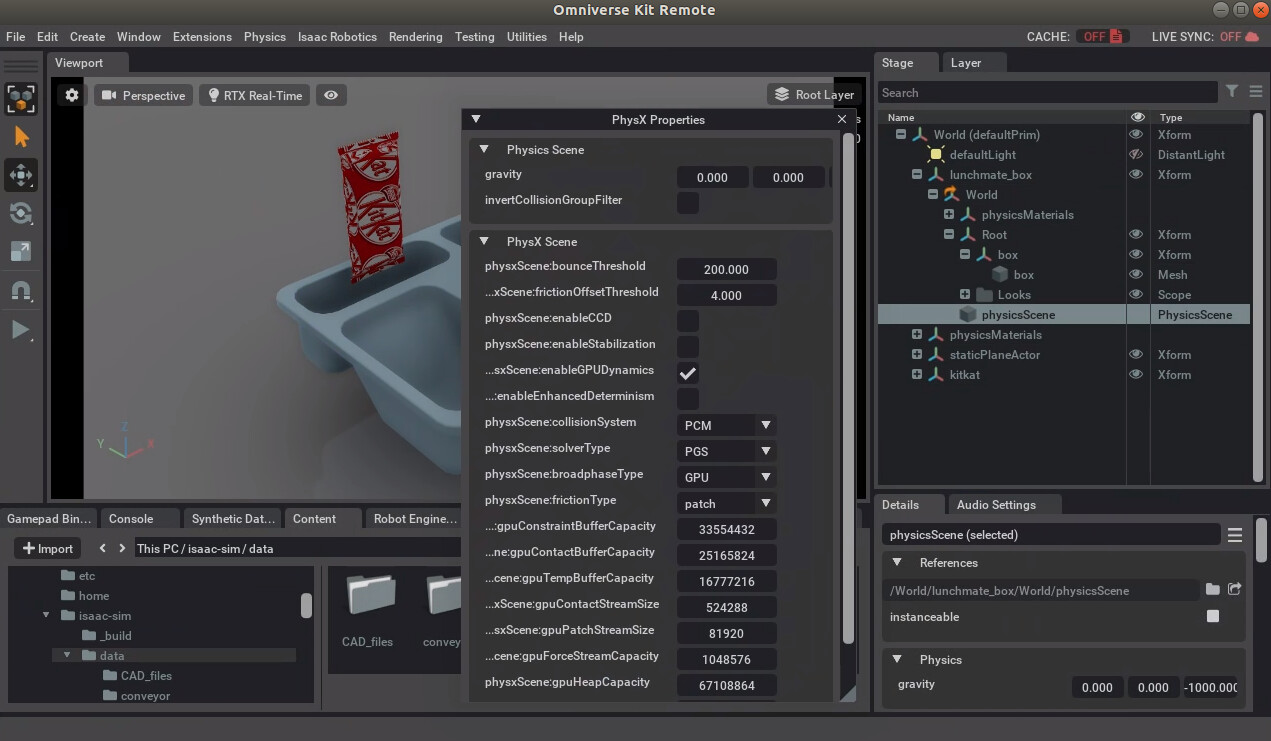Click the Import button in the Content panel

[45, 548]
